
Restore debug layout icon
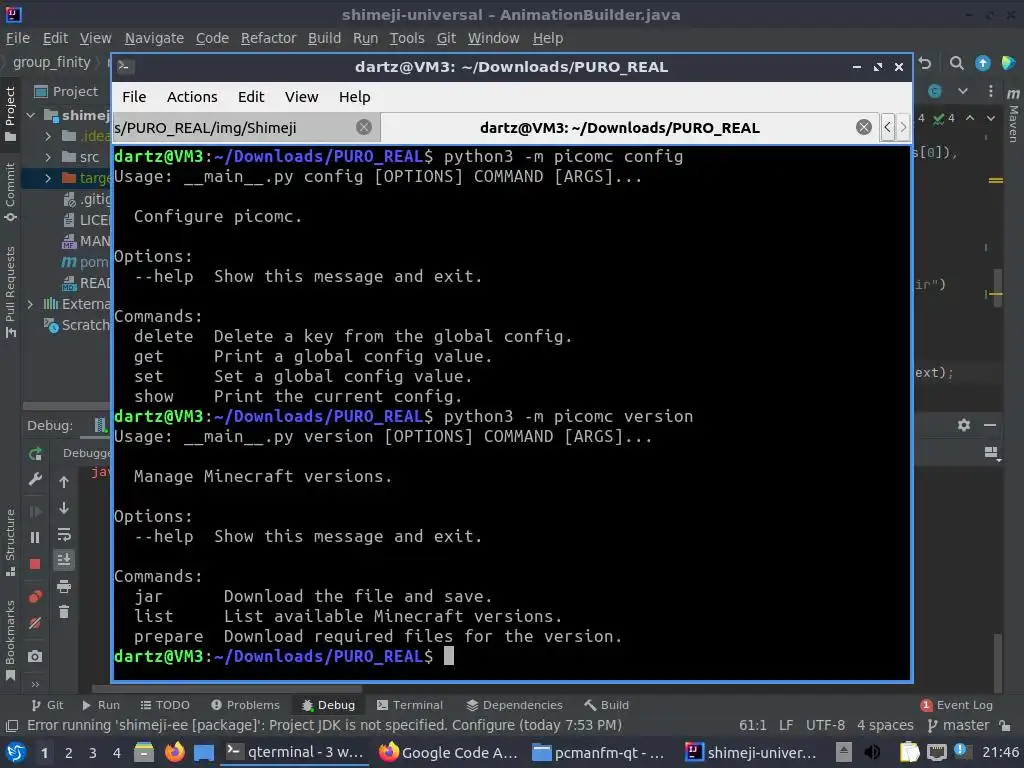pos(991,453)
